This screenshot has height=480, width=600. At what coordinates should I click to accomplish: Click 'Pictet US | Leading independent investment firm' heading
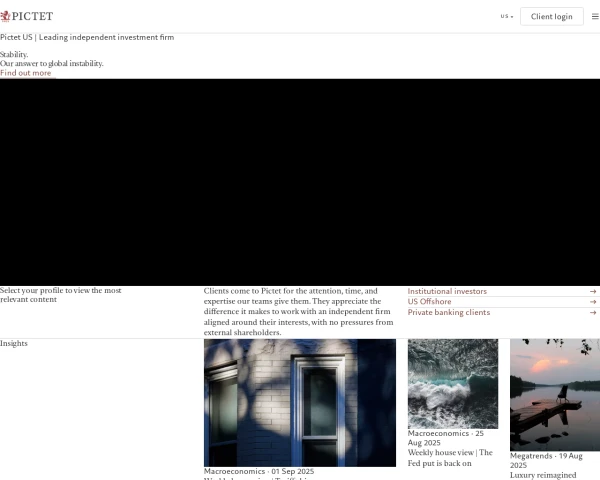(87, 37)
